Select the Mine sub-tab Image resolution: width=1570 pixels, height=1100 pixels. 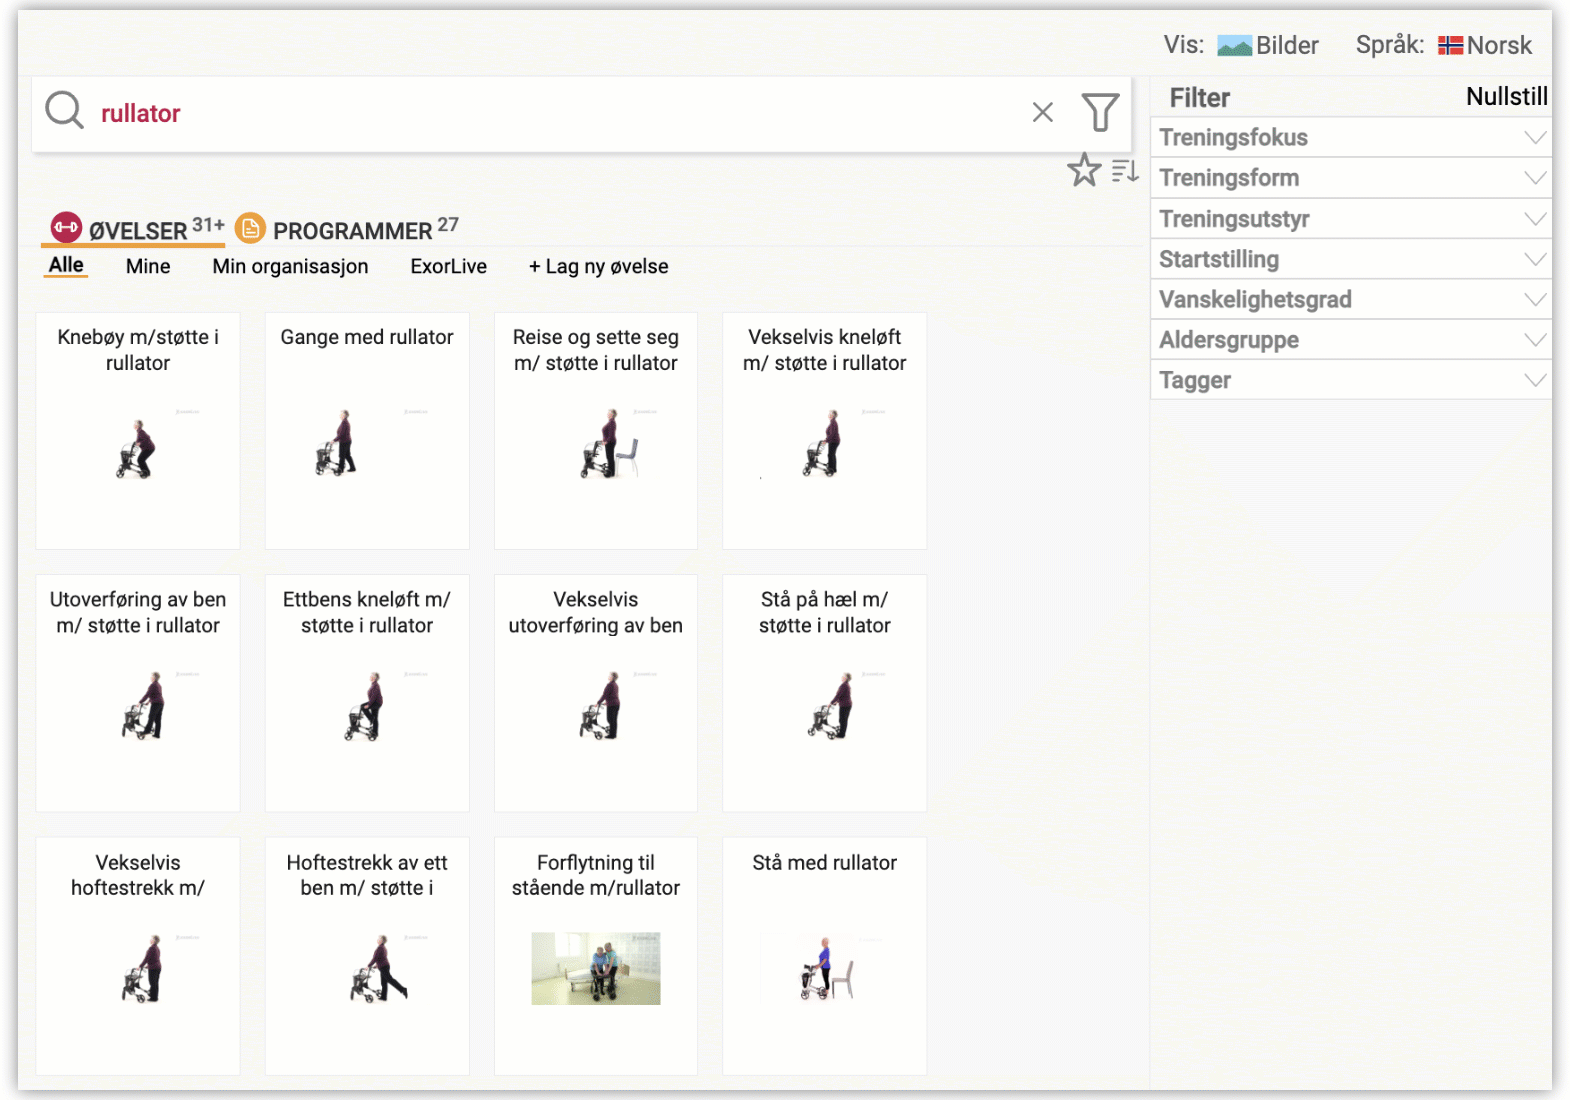148,267
